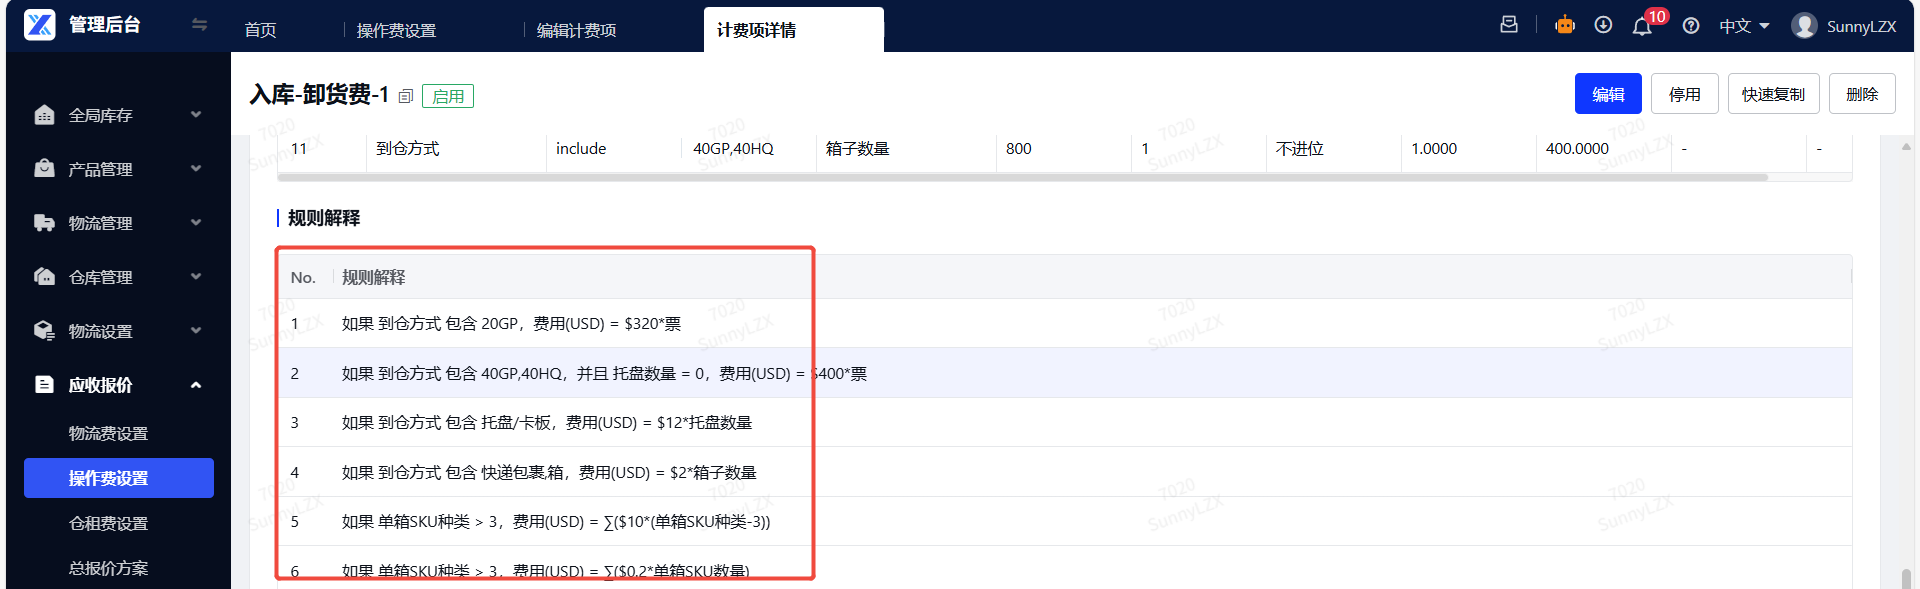The image size is (1920, 589).
Task: Click the 快速复制 button
Action: coord(1773,94)
